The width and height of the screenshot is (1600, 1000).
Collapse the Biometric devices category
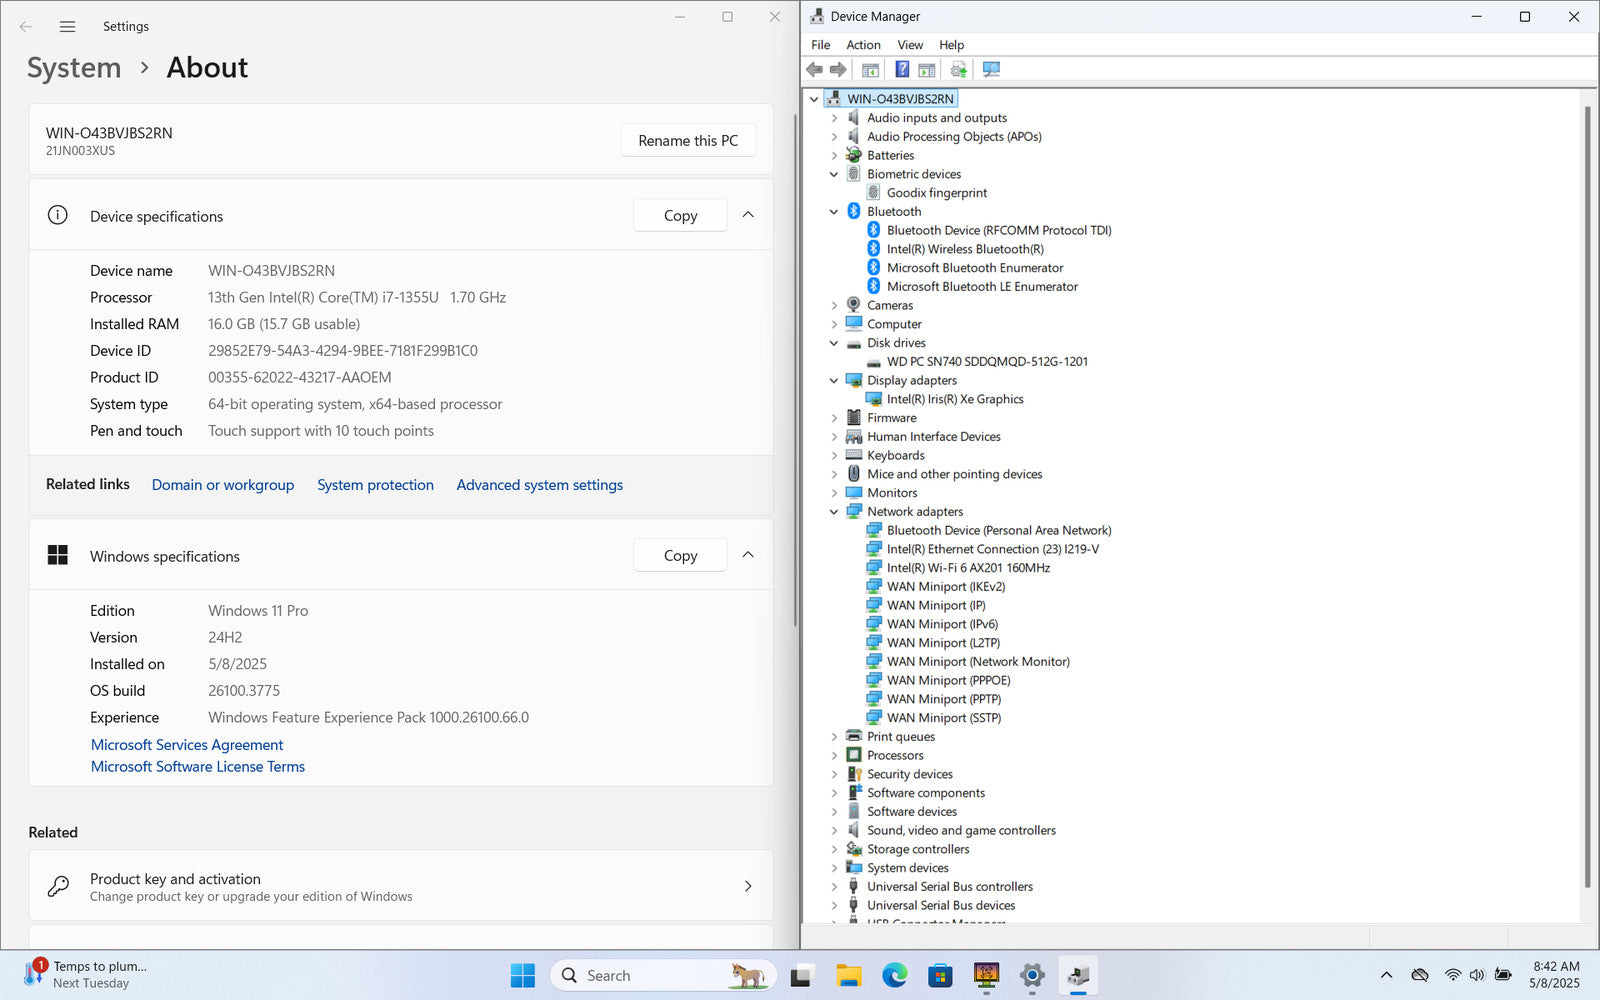[x=834, y=174]
